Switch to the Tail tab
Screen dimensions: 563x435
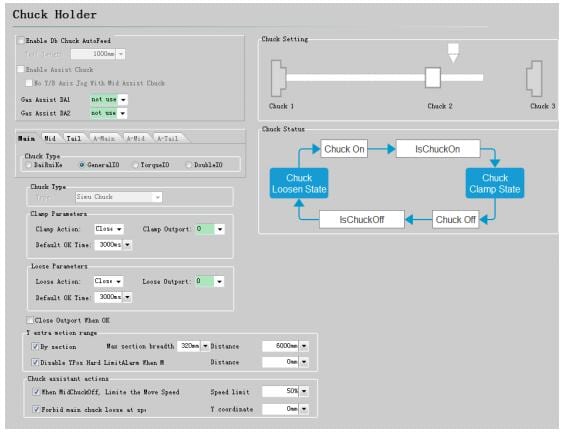74,138
